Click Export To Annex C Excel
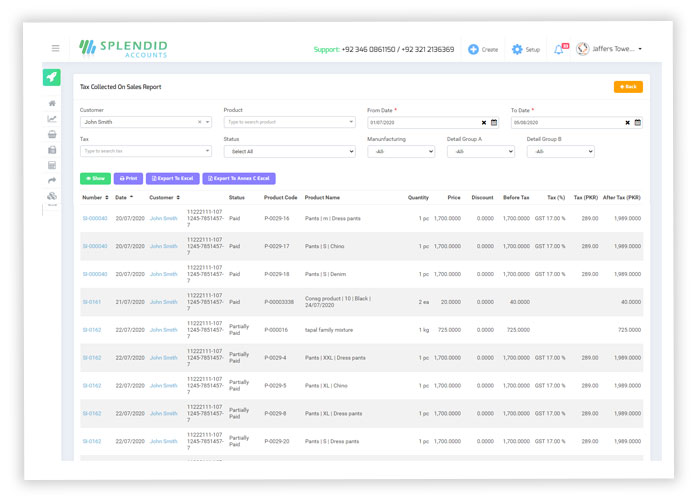This screenshot has width=699, height=500. 239,179
